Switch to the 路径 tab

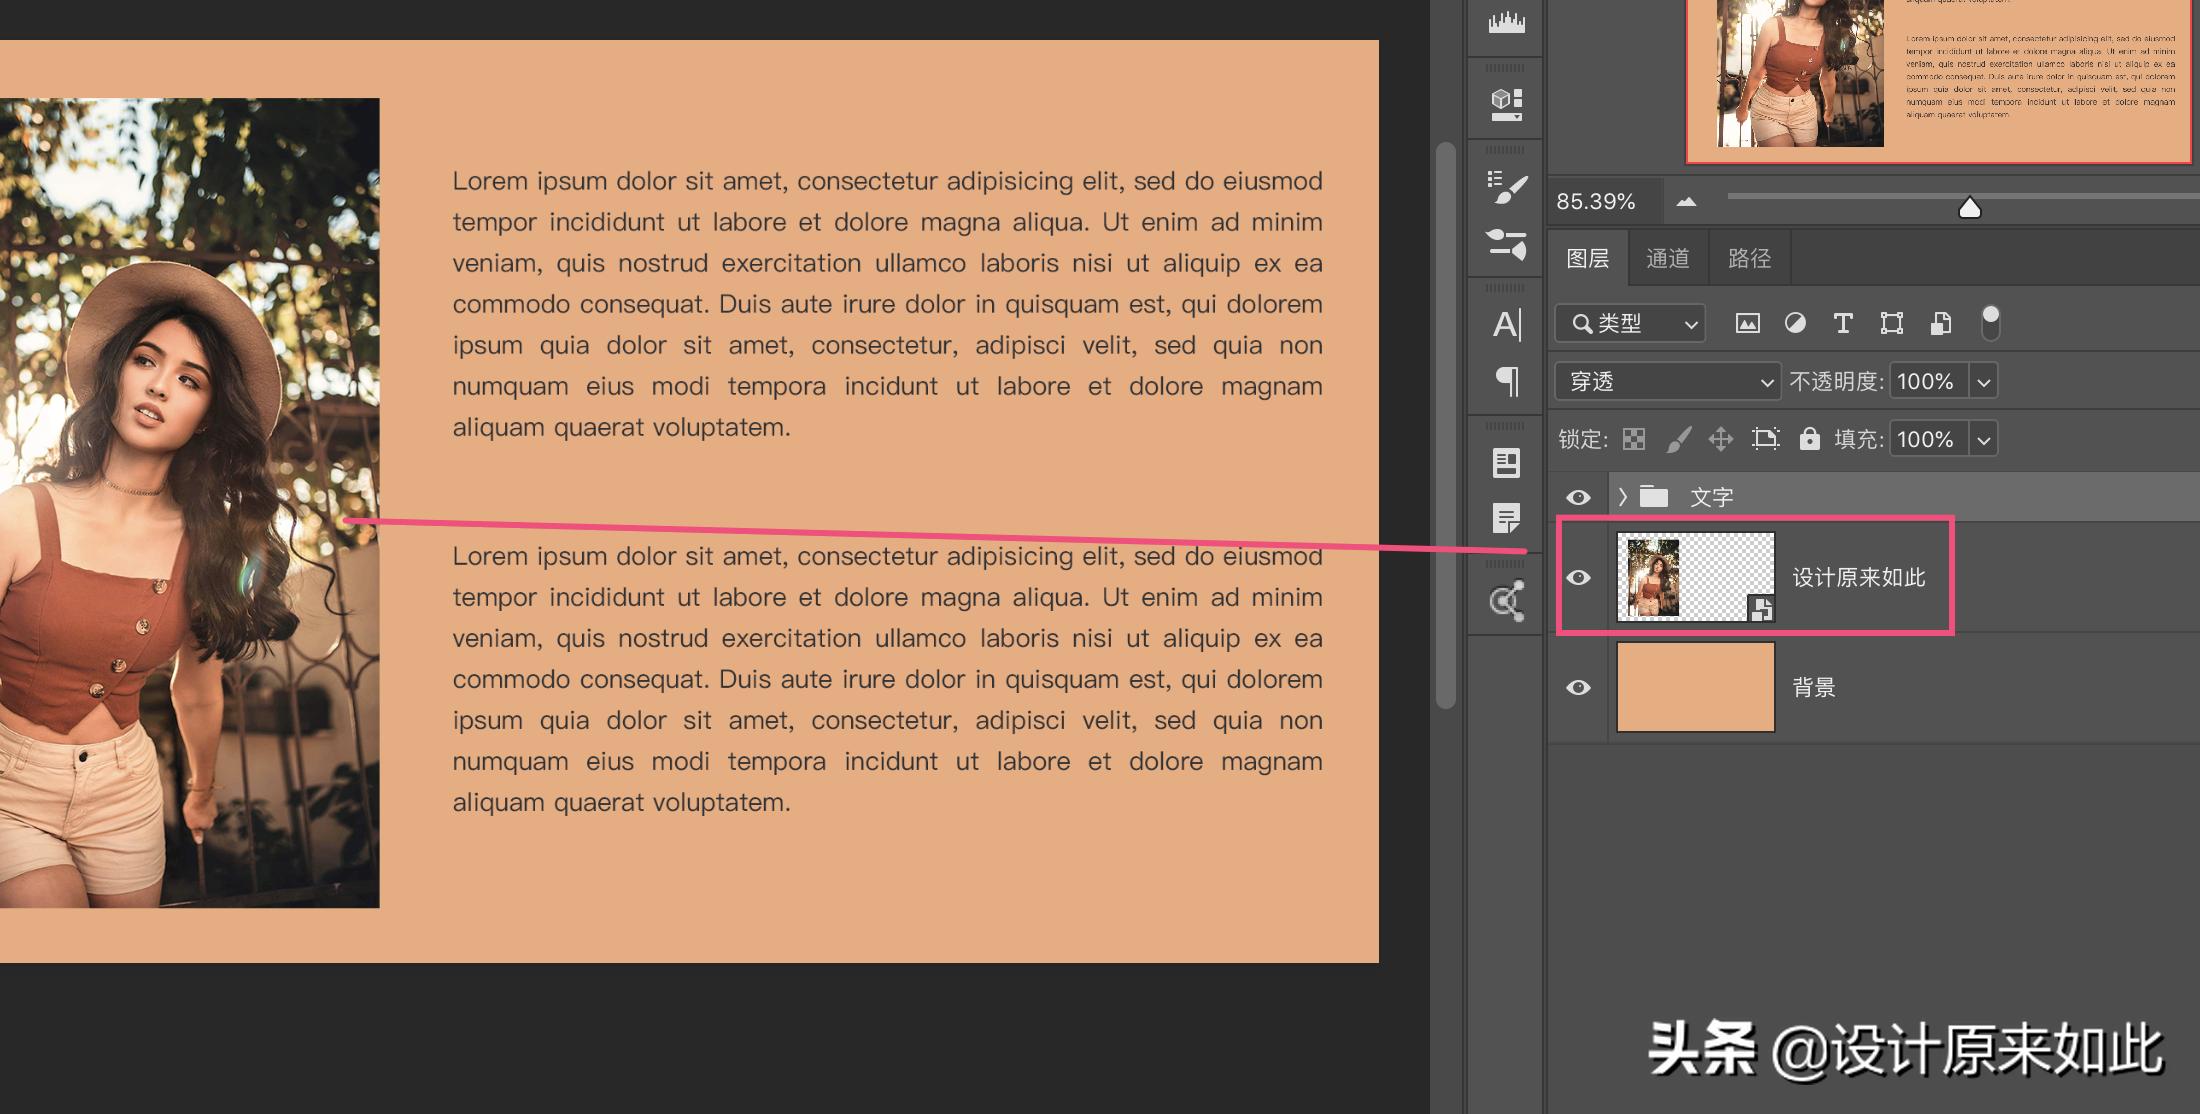point(1749,259)
